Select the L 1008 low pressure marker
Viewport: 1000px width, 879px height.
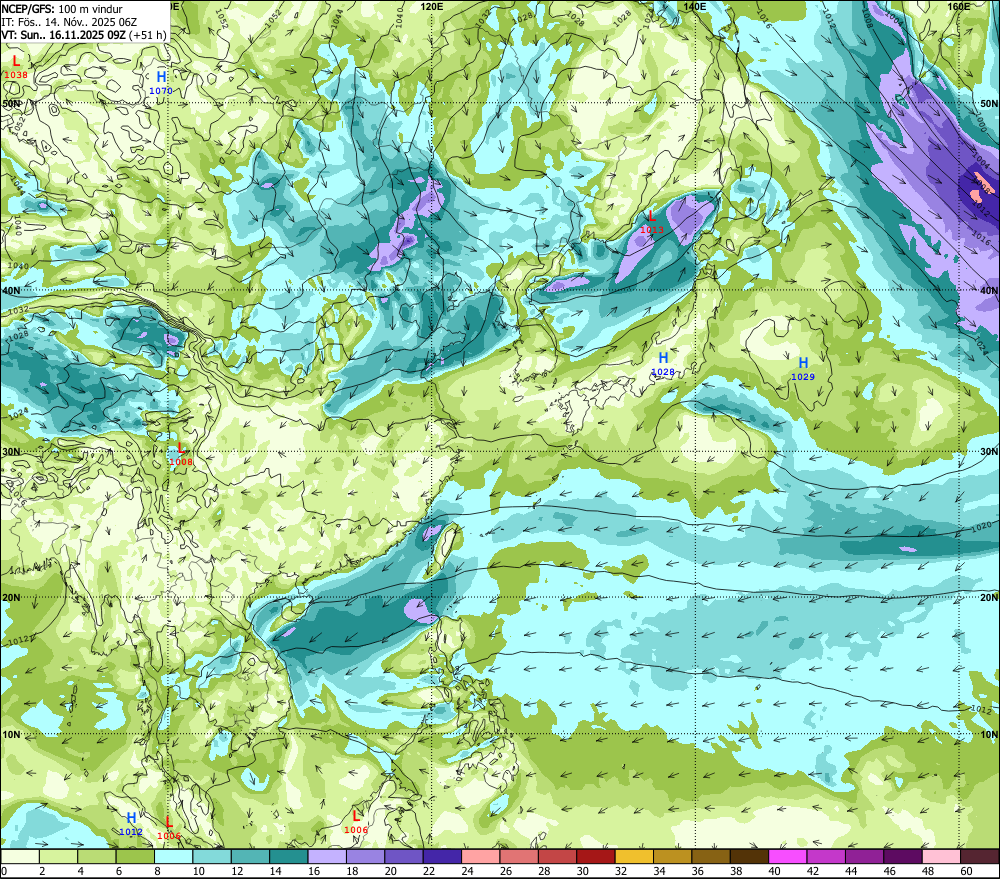tap(180, 454)
